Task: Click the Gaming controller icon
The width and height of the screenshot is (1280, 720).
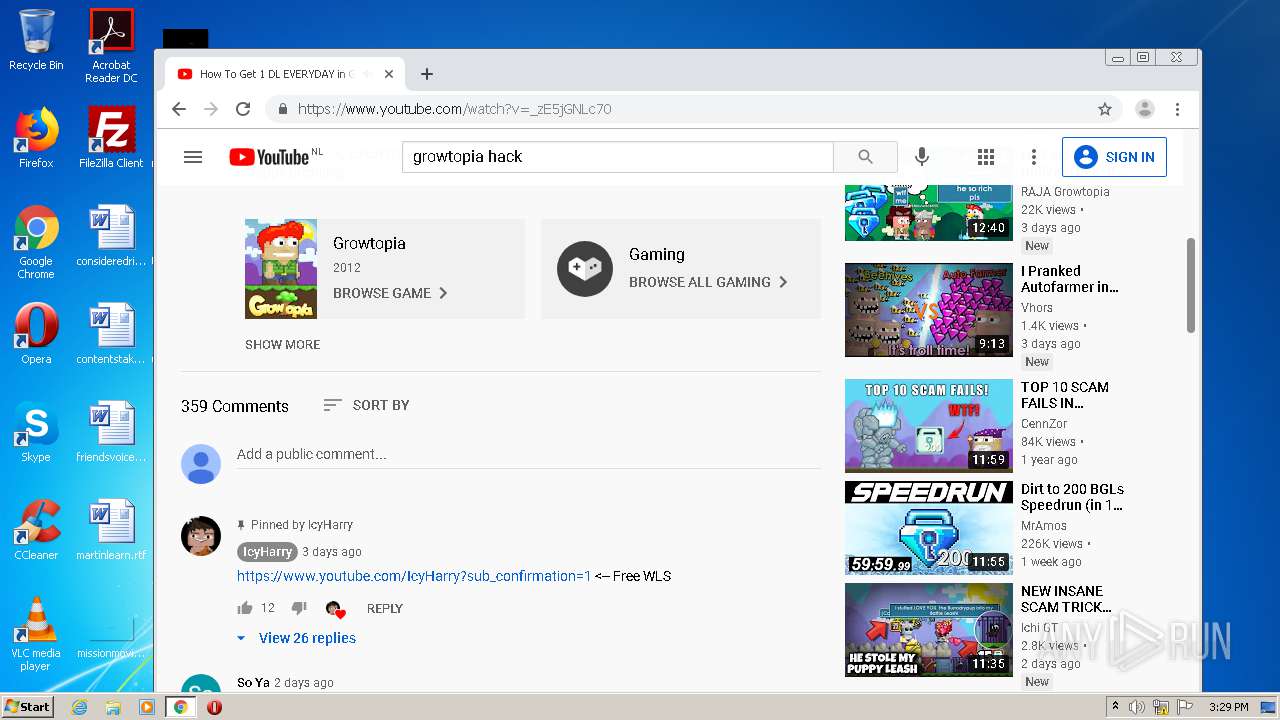Action: coord(585,269)
